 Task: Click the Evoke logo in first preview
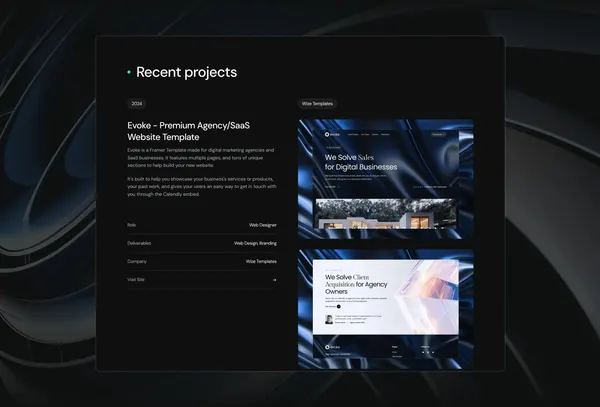(332, 134)
